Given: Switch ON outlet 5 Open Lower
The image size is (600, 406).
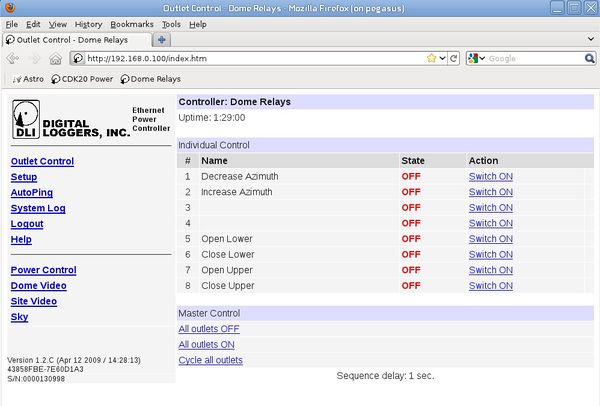Looking at the screenshot, I should [491, 239].
